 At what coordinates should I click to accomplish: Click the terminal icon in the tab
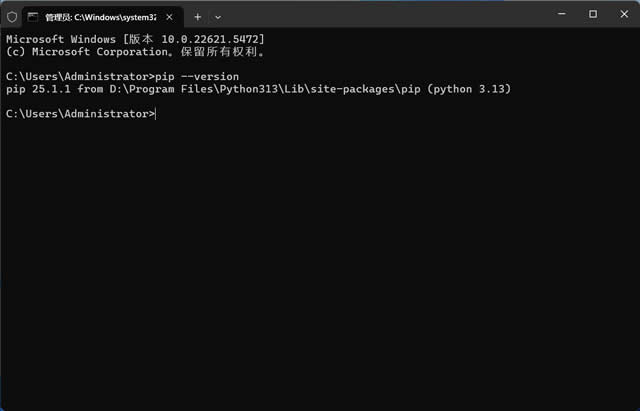click(x=33, y=17)
